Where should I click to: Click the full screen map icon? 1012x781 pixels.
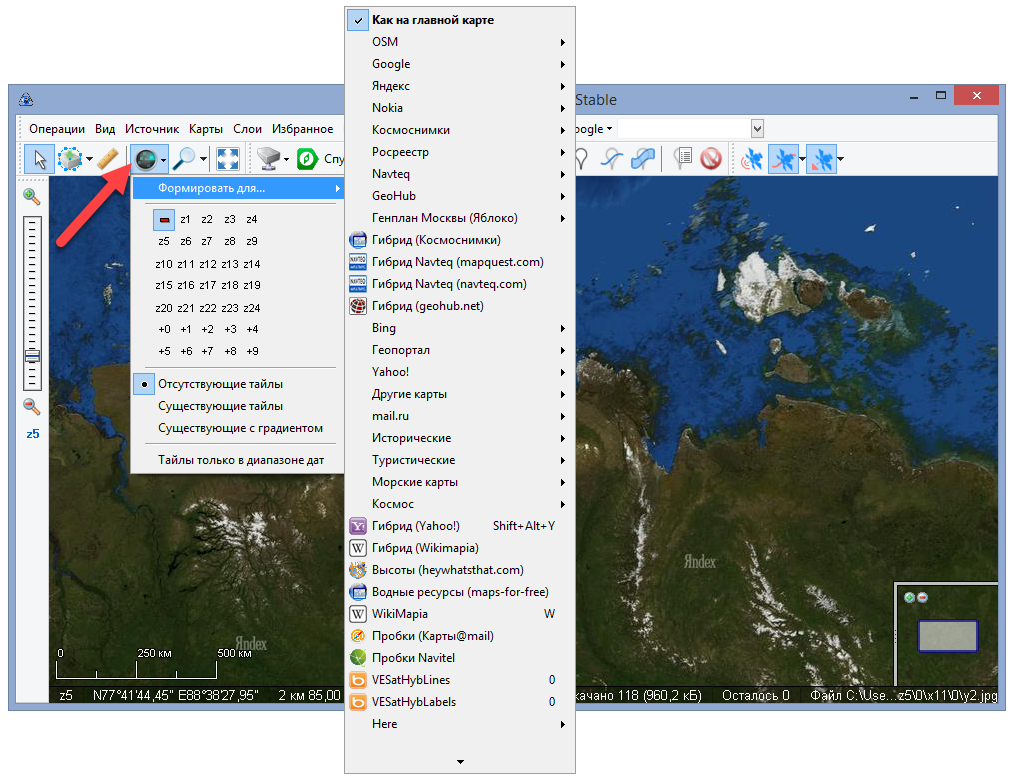point(227,159)
